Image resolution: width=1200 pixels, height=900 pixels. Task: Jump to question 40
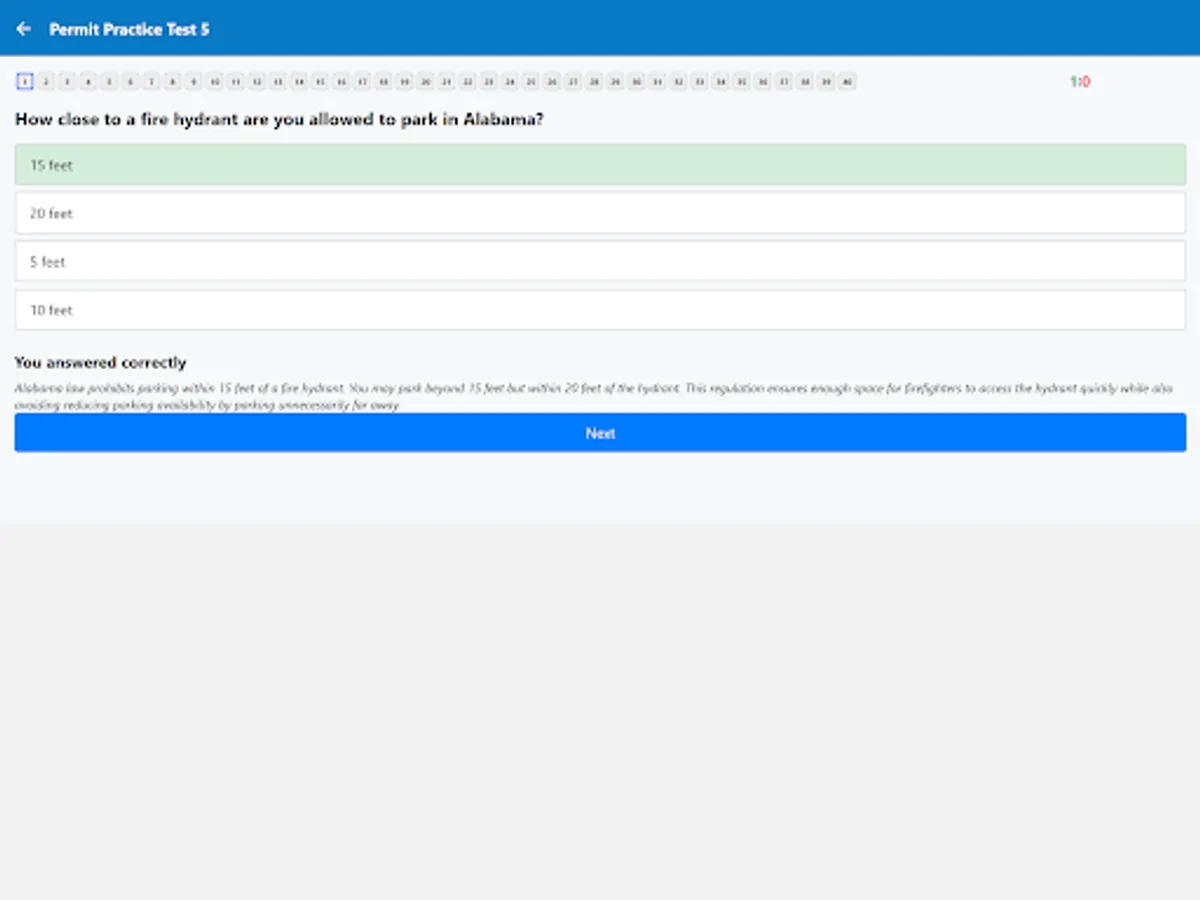tap(847, 81)
